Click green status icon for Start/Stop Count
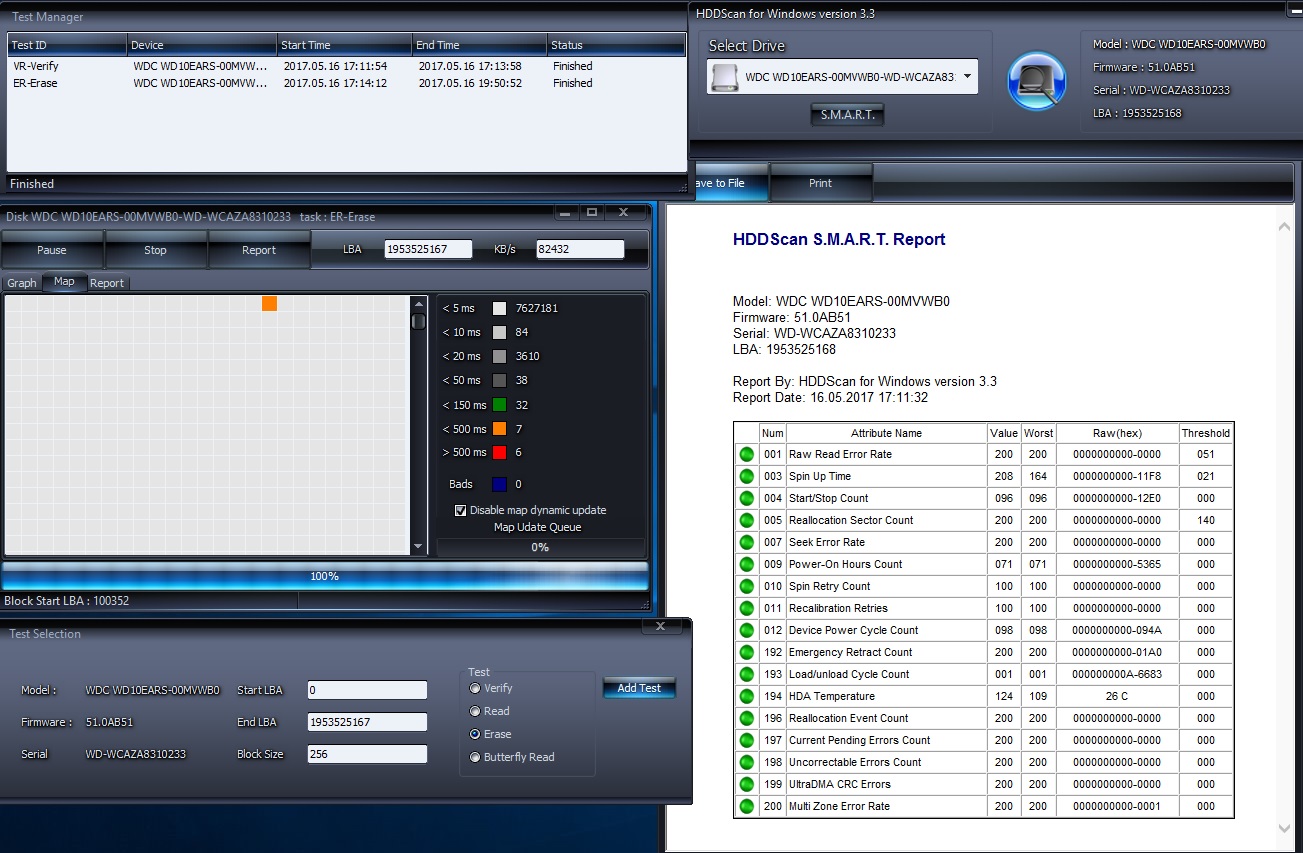The width and height of the screenshot is (1303, 853). point(746,498)
